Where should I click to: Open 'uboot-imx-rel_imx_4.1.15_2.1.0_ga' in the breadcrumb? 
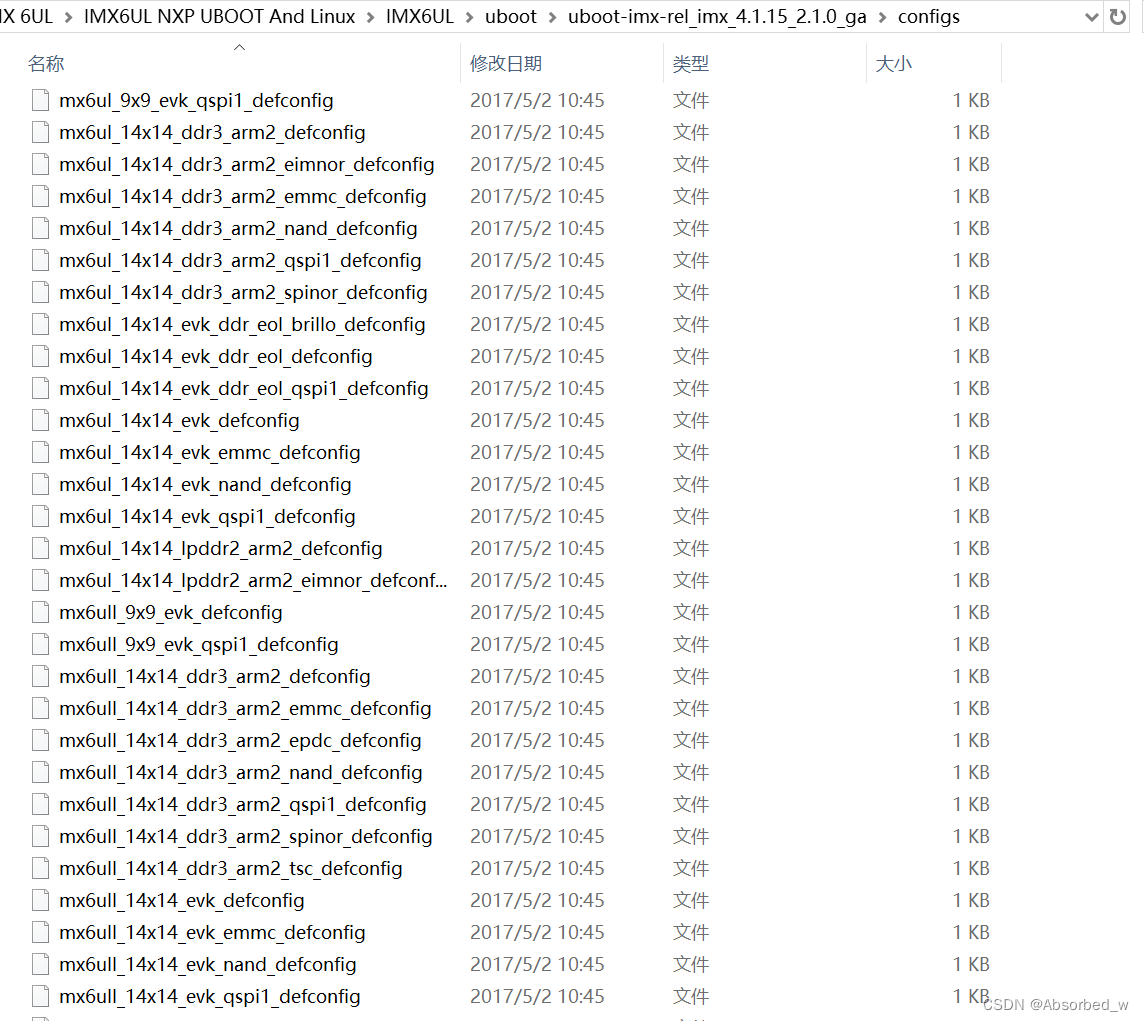pos(717,17)
